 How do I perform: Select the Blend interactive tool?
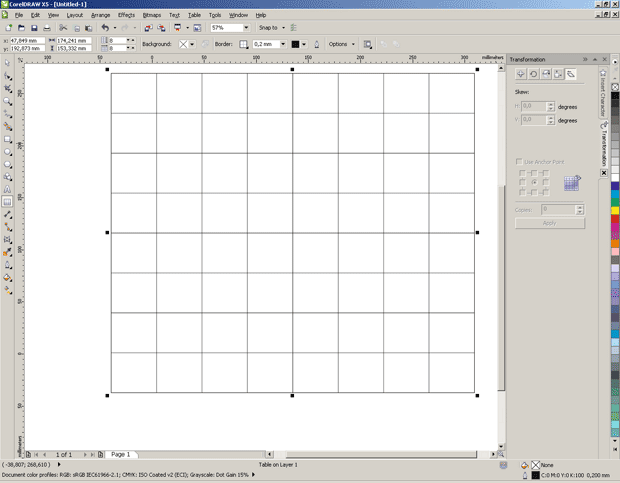tap(7, 240)
